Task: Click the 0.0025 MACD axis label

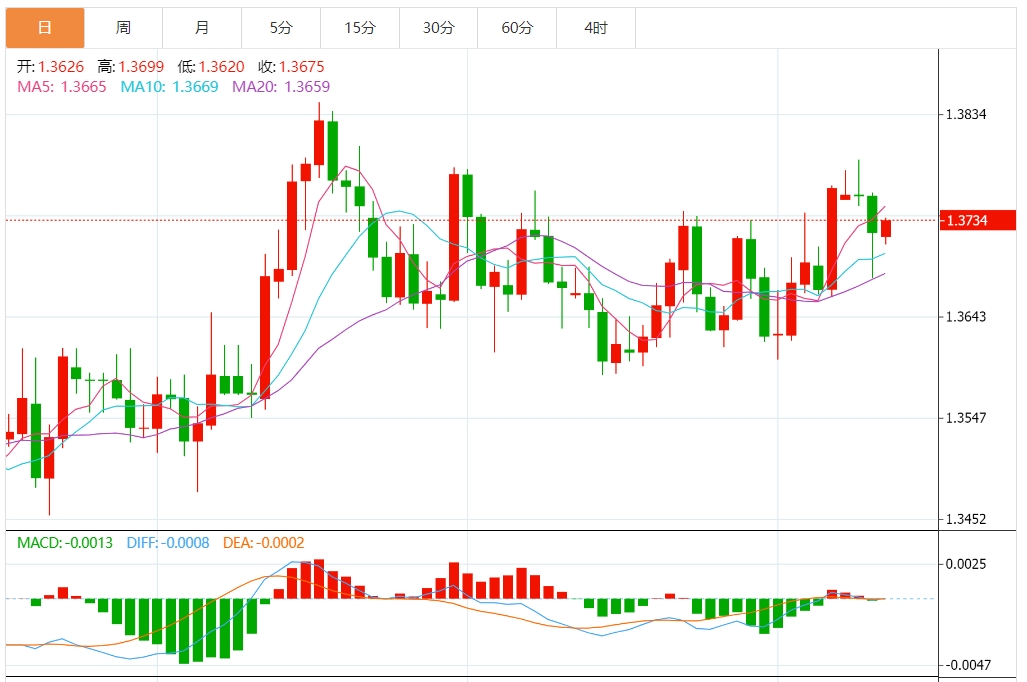Action: (966, 564)
